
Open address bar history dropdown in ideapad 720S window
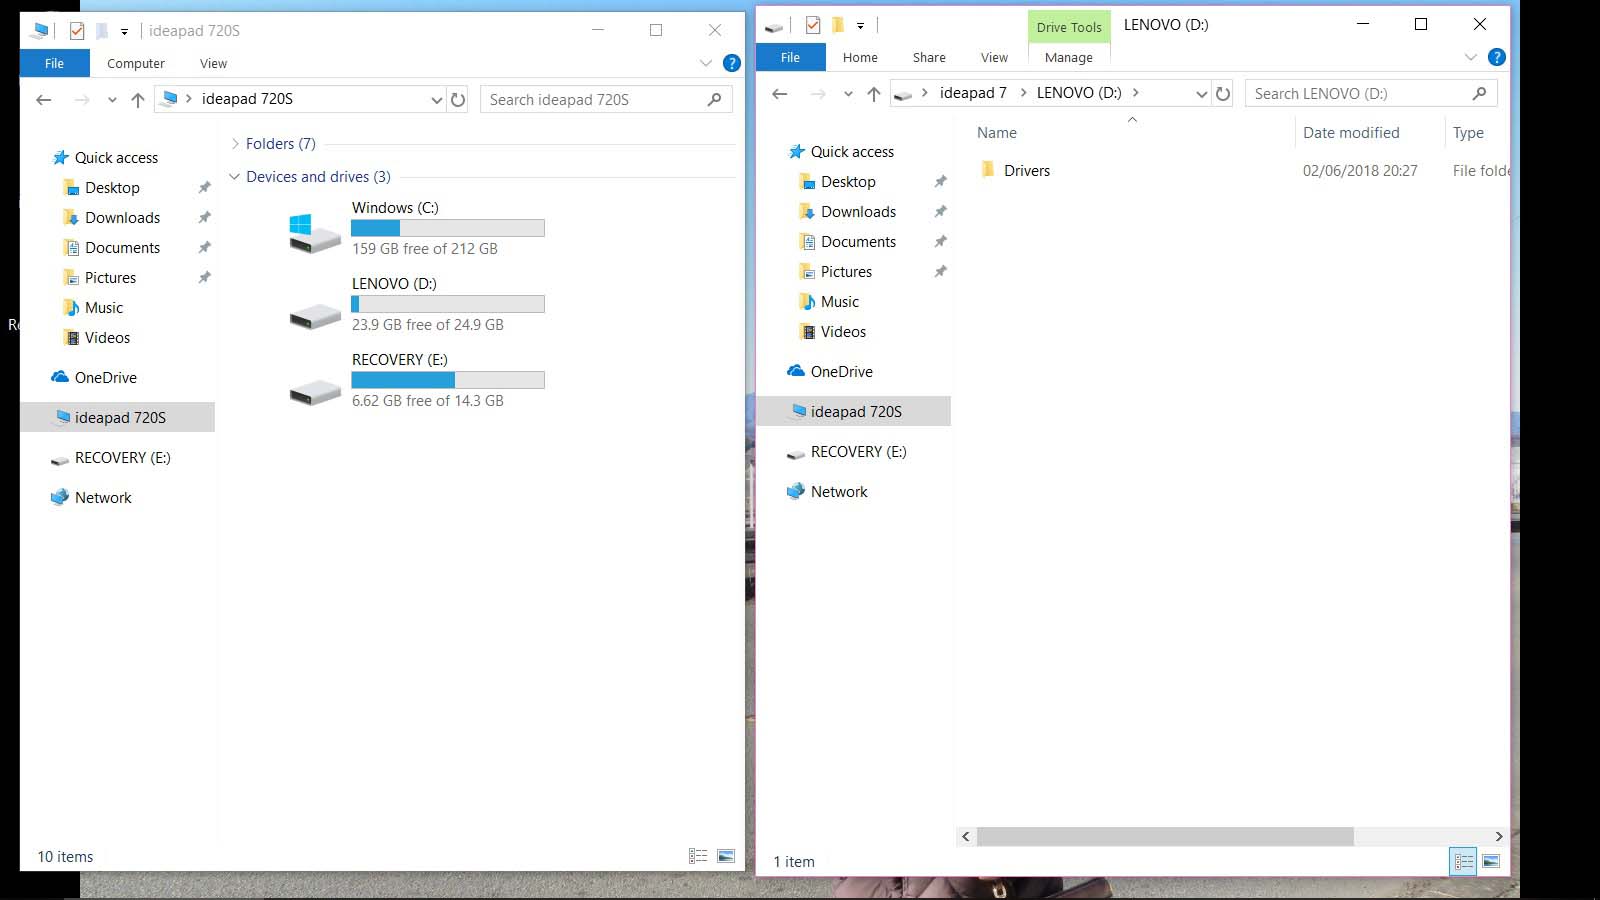click(436, 100)
